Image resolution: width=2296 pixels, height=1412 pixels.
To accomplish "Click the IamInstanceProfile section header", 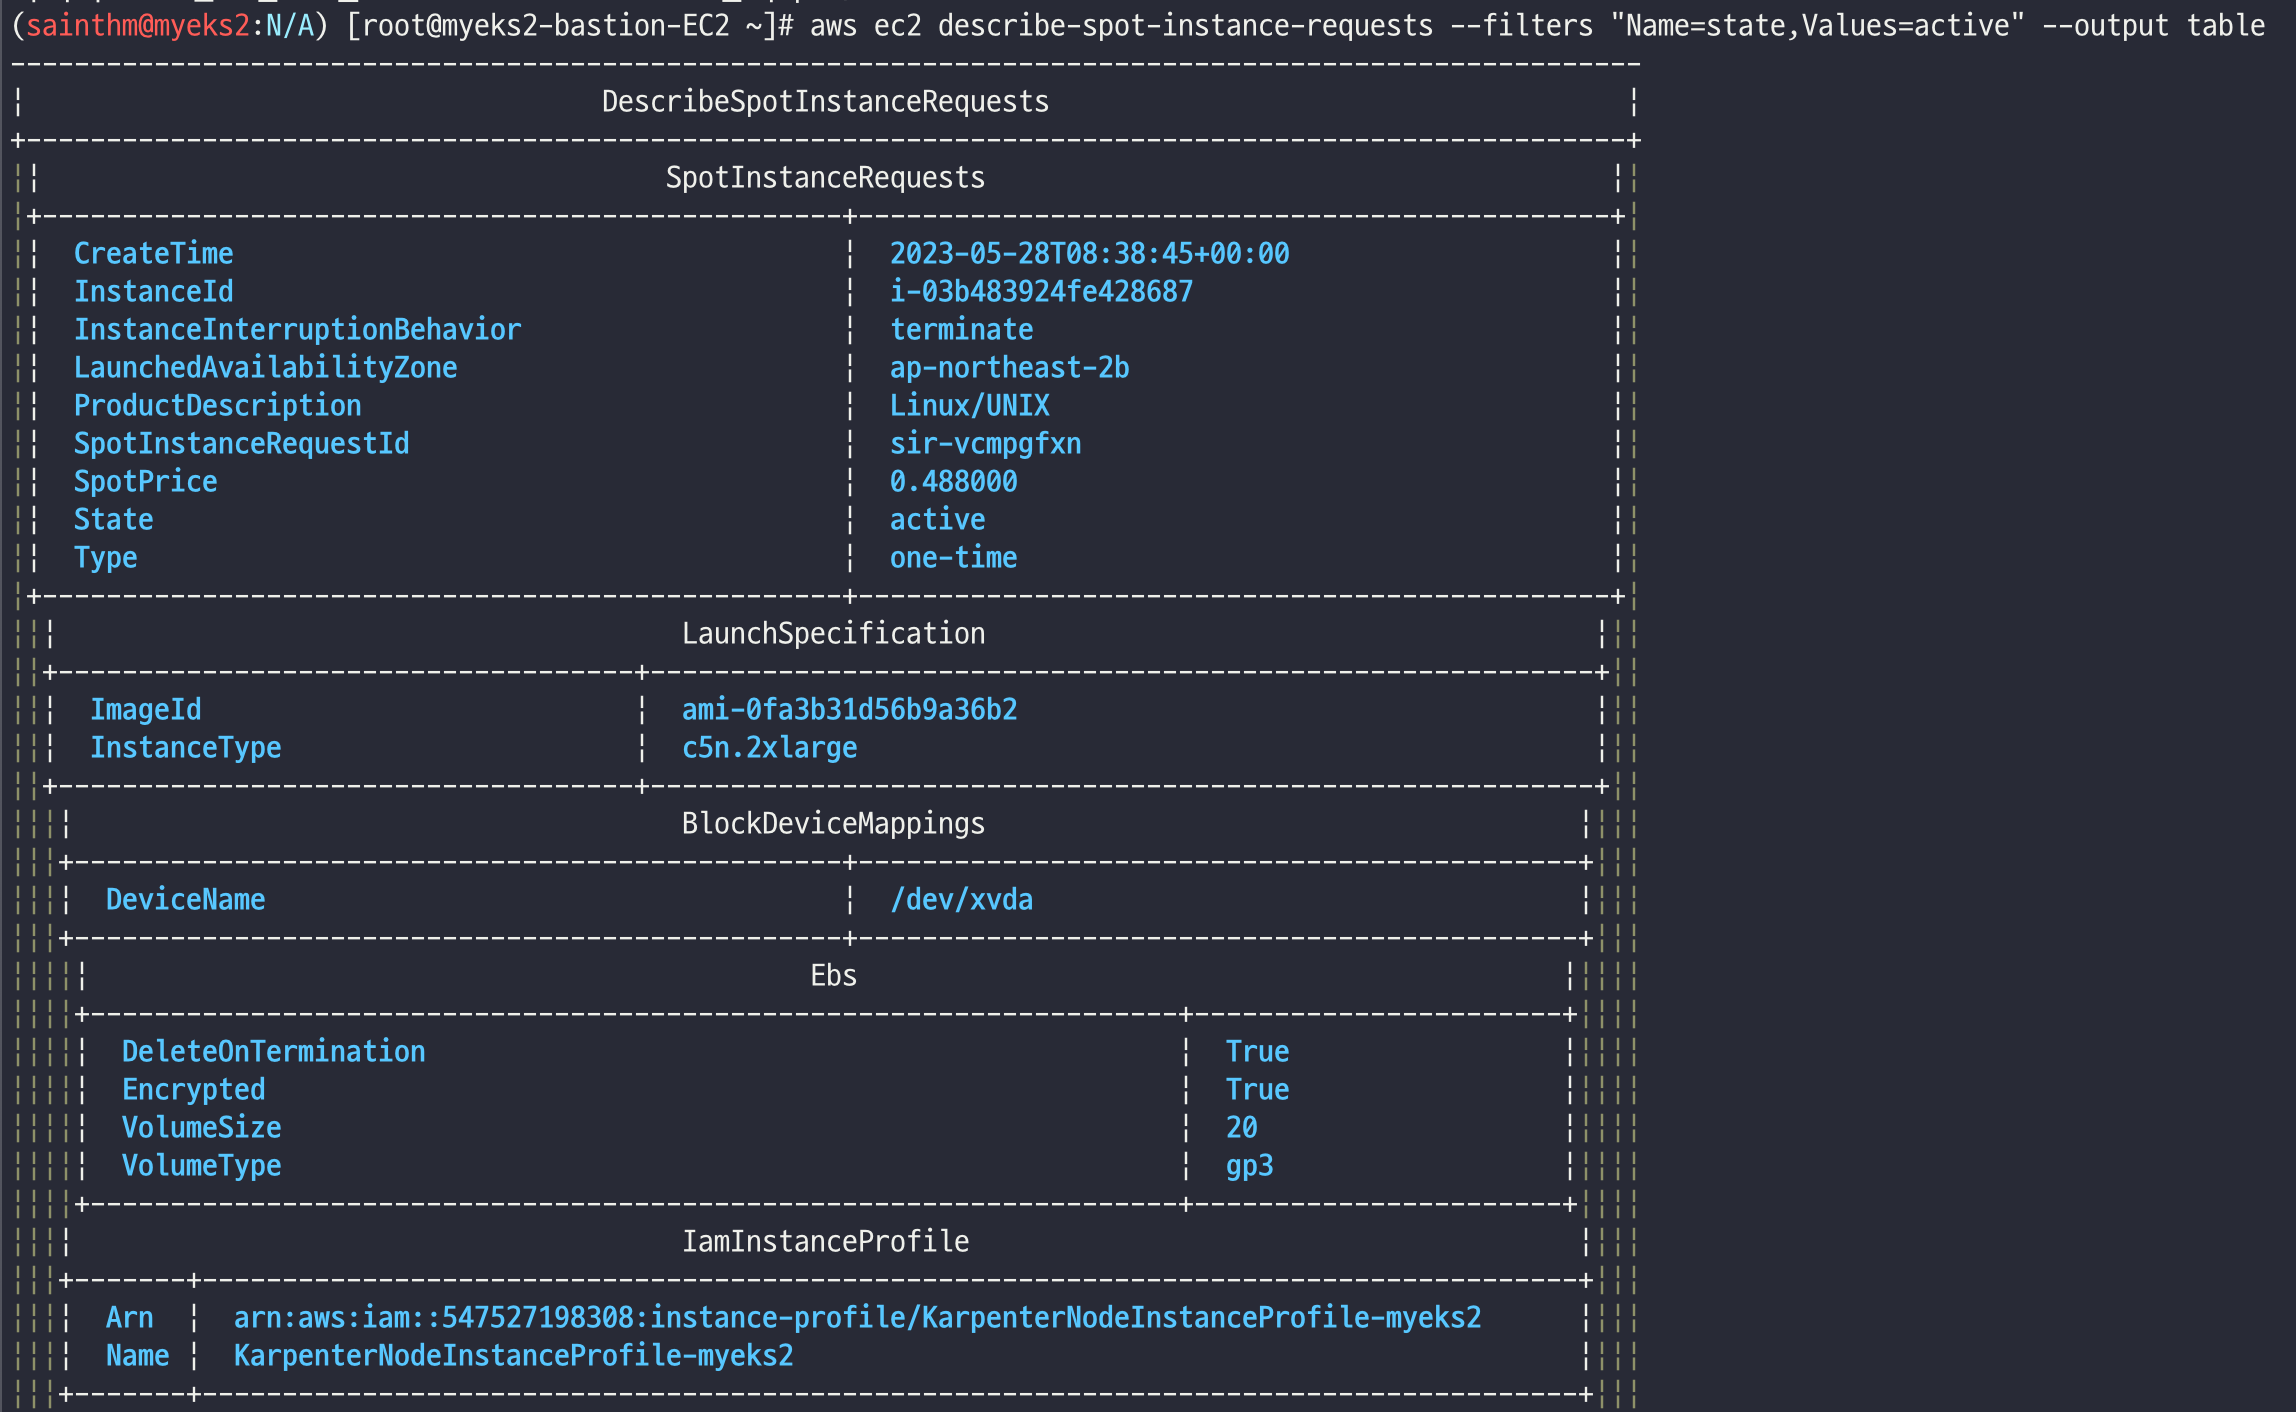I will click(825, 1241).
